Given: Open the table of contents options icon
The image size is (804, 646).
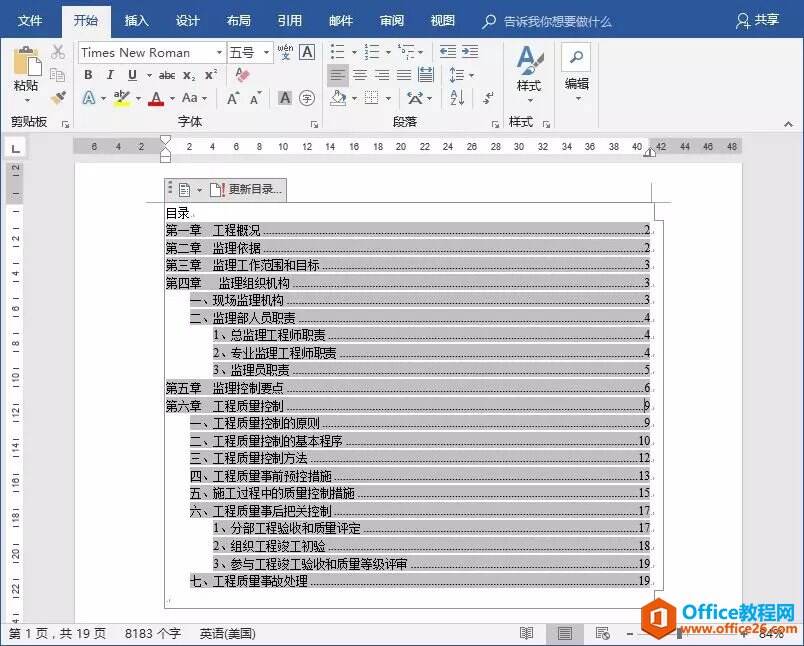Looking at the screenshot, I should click(186, 190).
